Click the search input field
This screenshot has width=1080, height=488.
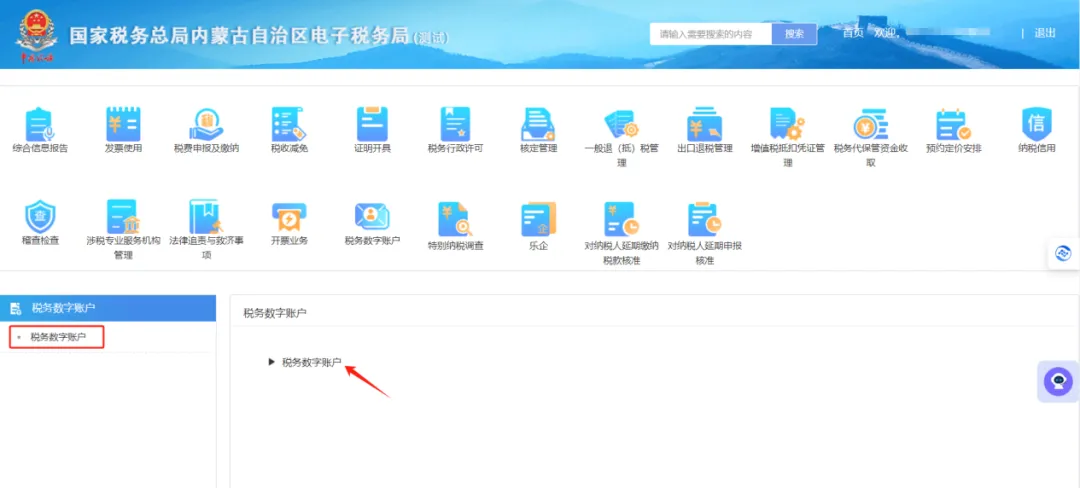point(711,33)
